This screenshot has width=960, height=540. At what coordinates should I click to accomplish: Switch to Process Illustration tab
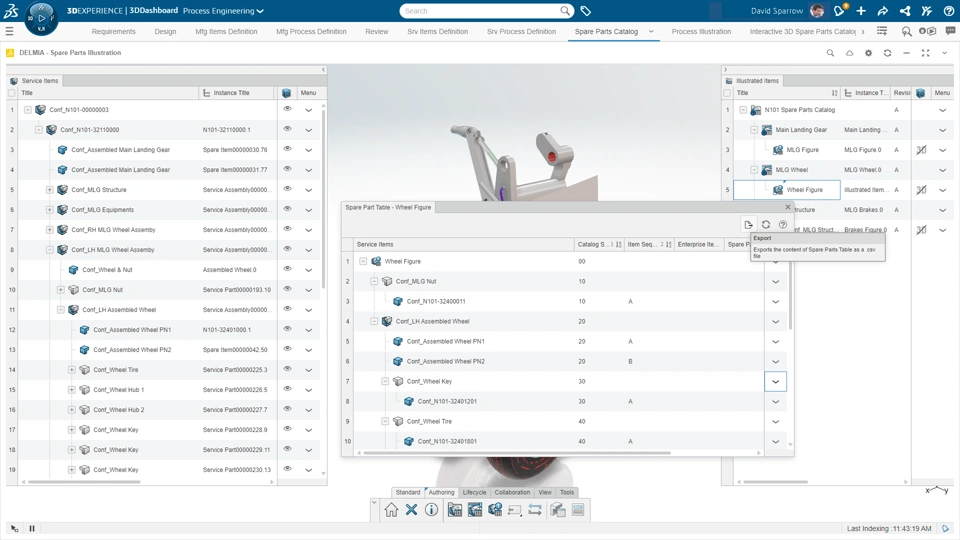(x=701, y=31)
